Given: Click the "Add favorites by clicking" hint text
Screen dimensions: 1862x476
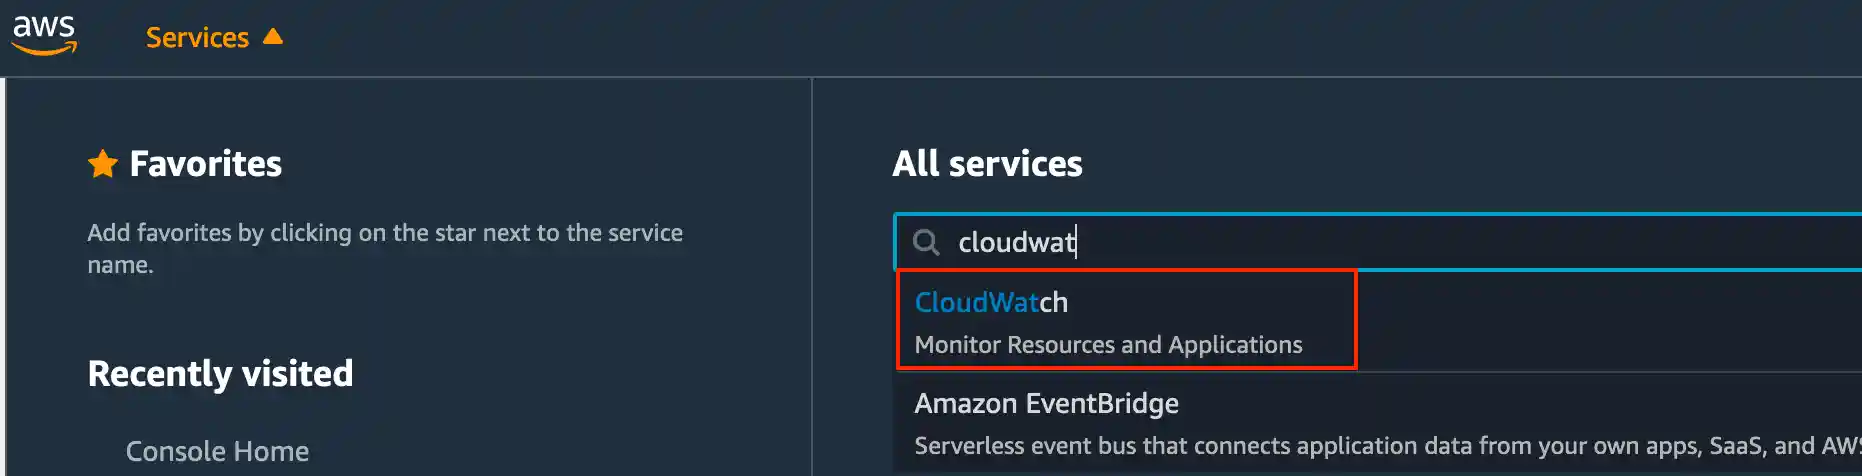Looking at the screenshot, I should point(385,233).
